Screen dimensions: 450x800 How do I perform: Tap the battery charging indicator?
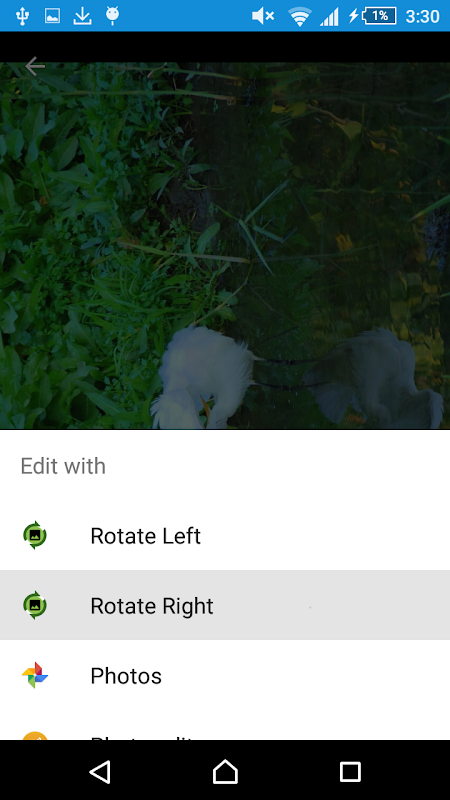[372, 16]
